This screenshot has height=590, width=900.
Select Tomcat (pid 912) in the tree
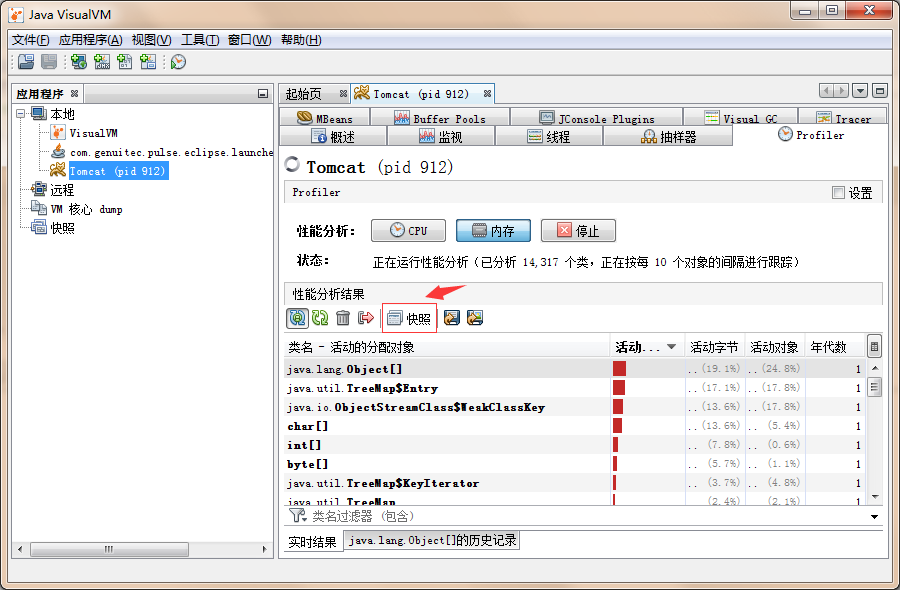[x=118, y=171]
